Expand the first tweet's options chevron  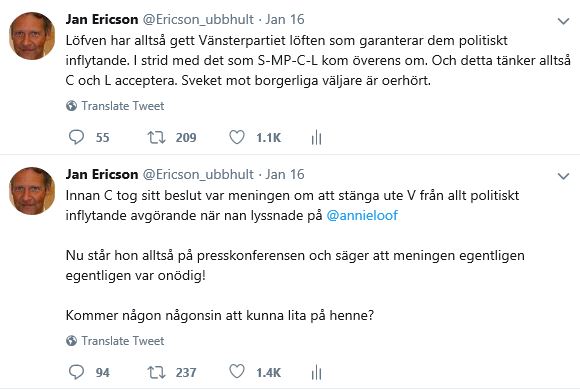[563, 21]
